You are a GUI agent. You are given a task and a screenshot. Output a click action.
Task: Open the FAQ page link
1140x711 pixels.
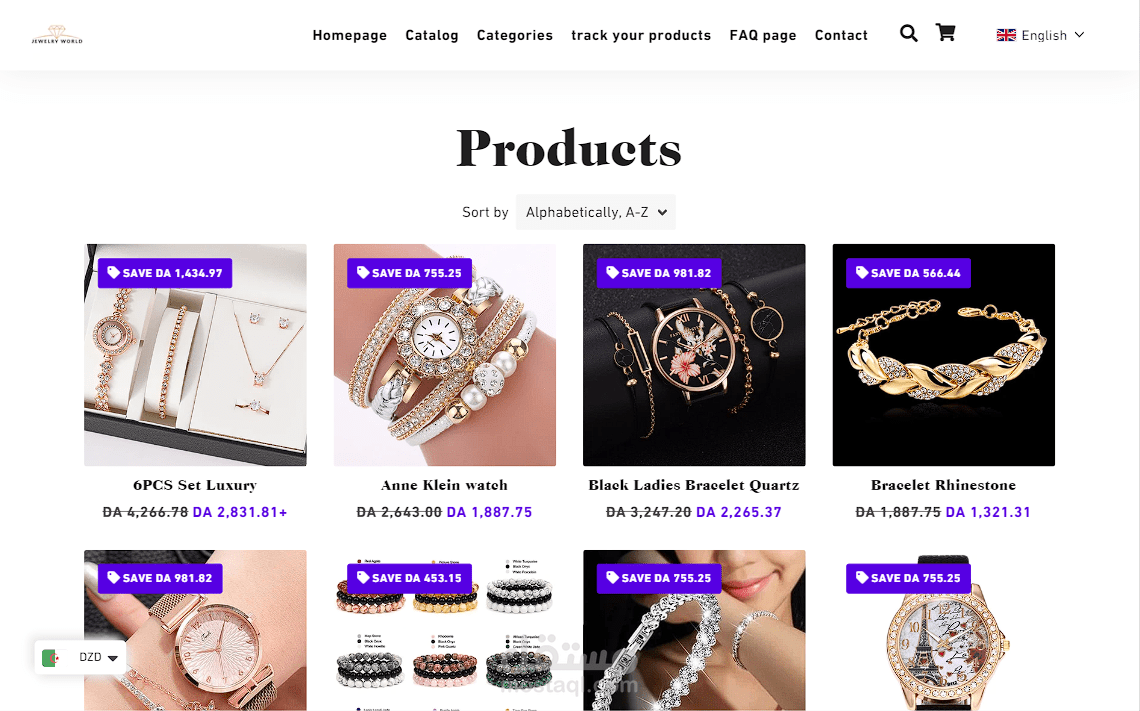point(763,35)
